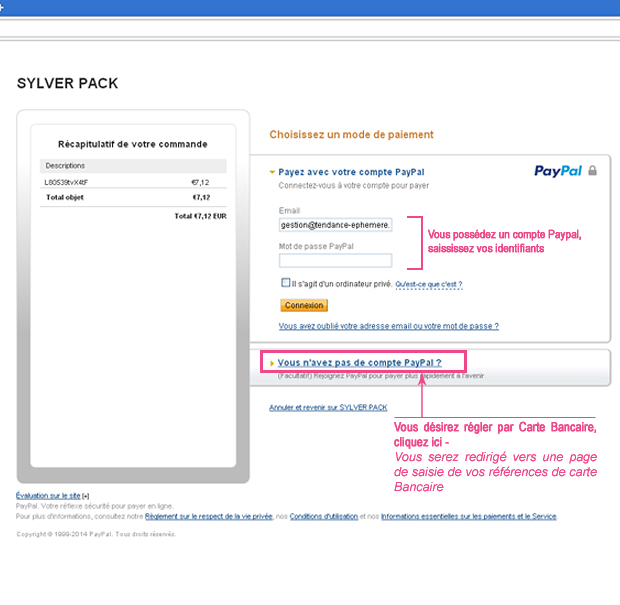Image resolution: width=620 pixels, height=605 pixels.
Task: Click Choisissez un mode de paiement heading
Action: 352,134
